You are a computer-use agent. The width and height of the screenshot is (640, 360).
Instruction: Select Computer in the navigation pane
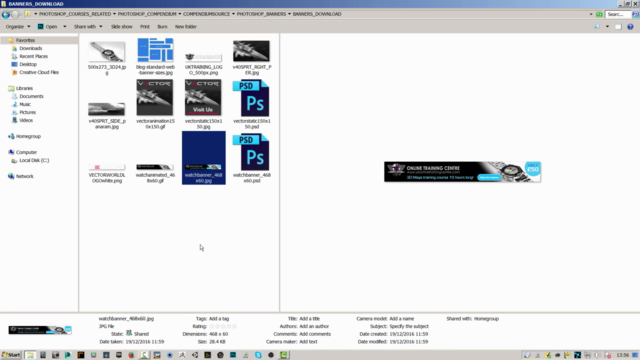[26, 152]
